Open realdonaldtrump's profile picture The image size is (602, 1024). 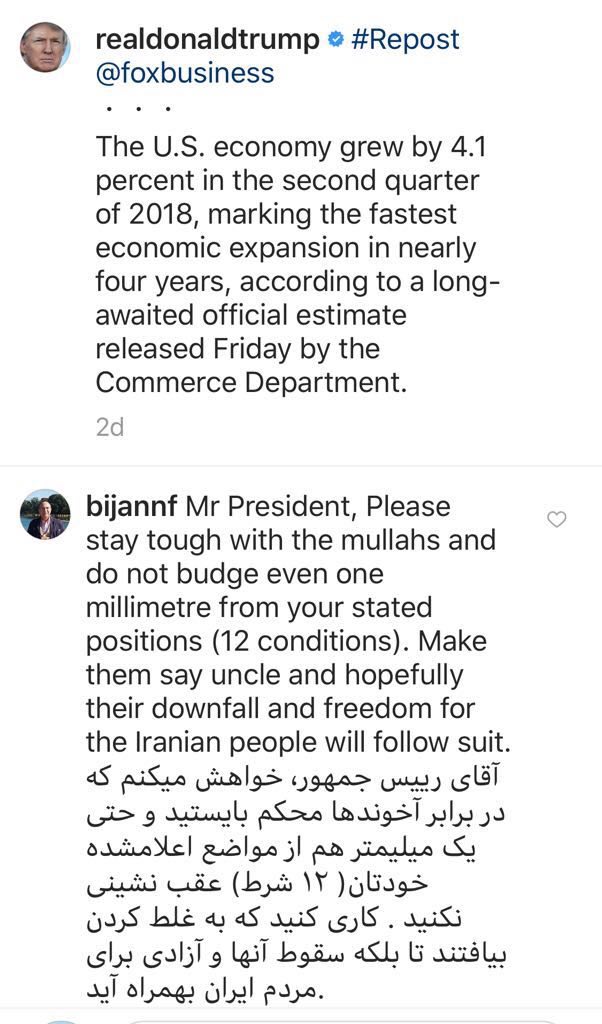(x=45, y=47)
